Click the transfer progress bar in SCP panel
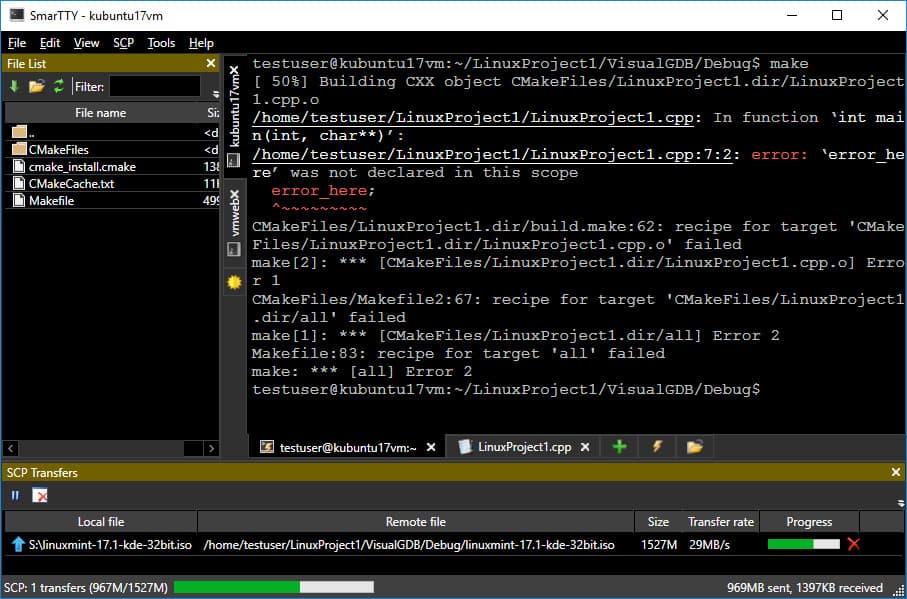This screenshot has width=907, height=599. (x=803, y=544)
